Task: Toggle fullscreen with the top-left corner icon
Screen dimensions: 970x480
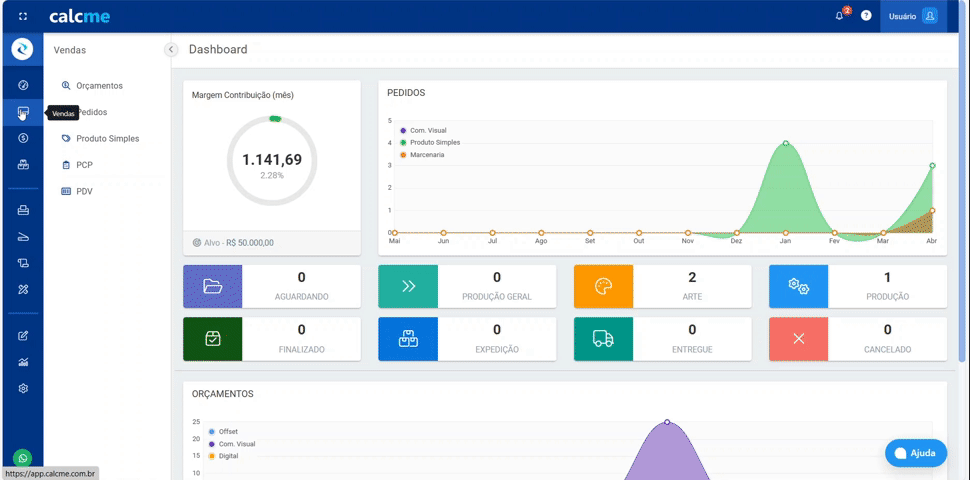Action: (x=23, y=17)
